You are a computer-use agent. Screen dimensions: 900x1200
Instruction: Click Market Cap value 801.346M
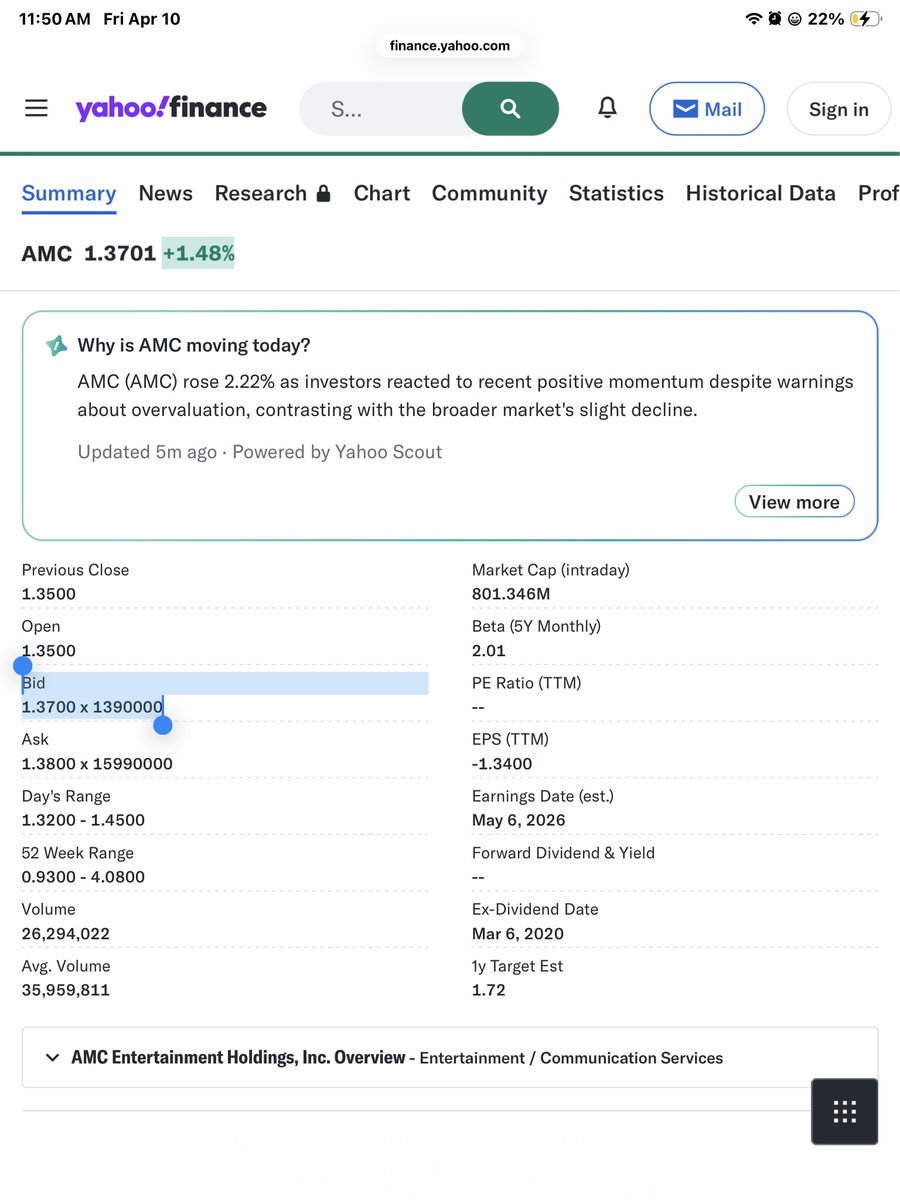point(512,594)
